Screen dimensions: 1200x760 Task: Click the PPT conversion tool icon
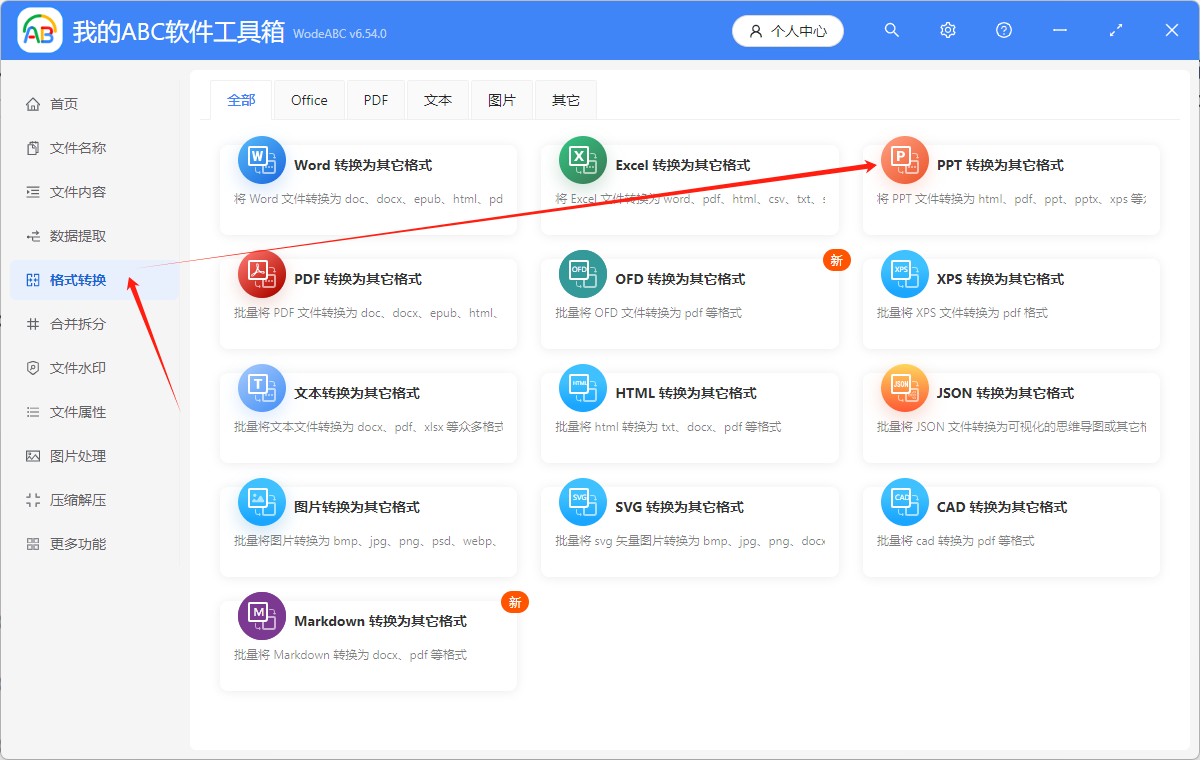click(x=904, y=159)
